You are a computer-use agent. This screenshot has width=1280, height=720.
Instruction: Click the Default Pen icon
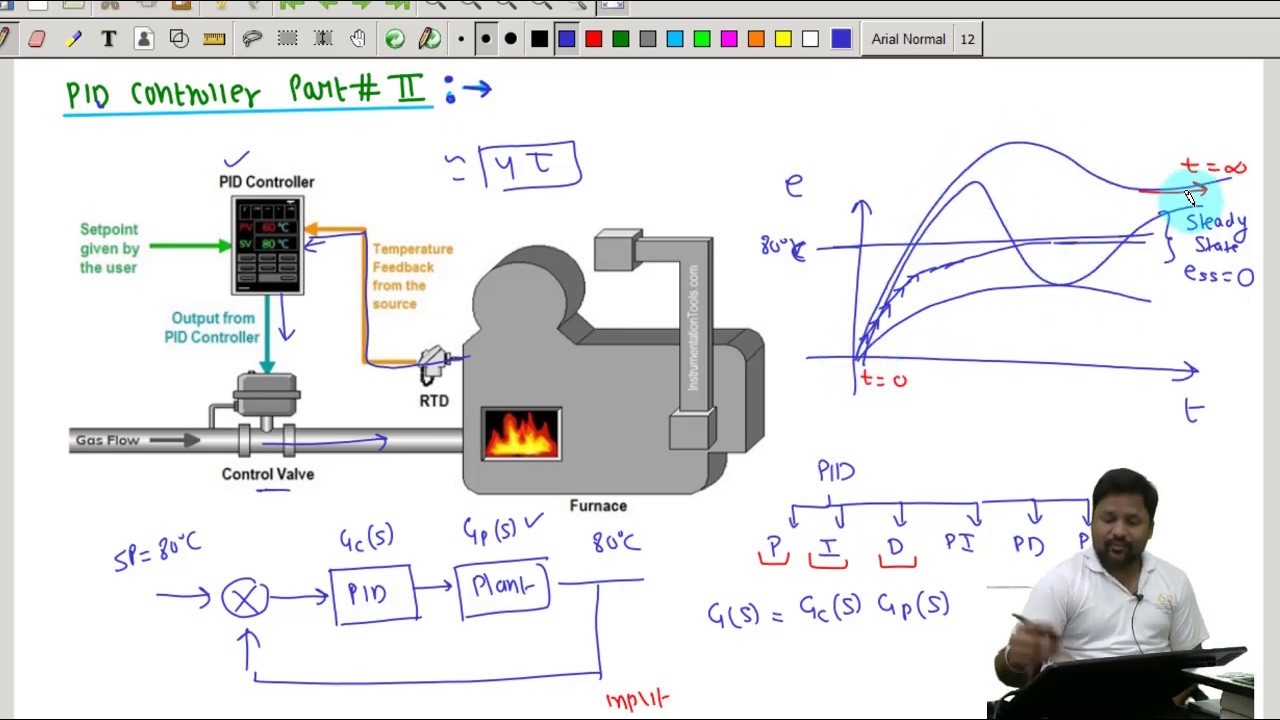430,39
